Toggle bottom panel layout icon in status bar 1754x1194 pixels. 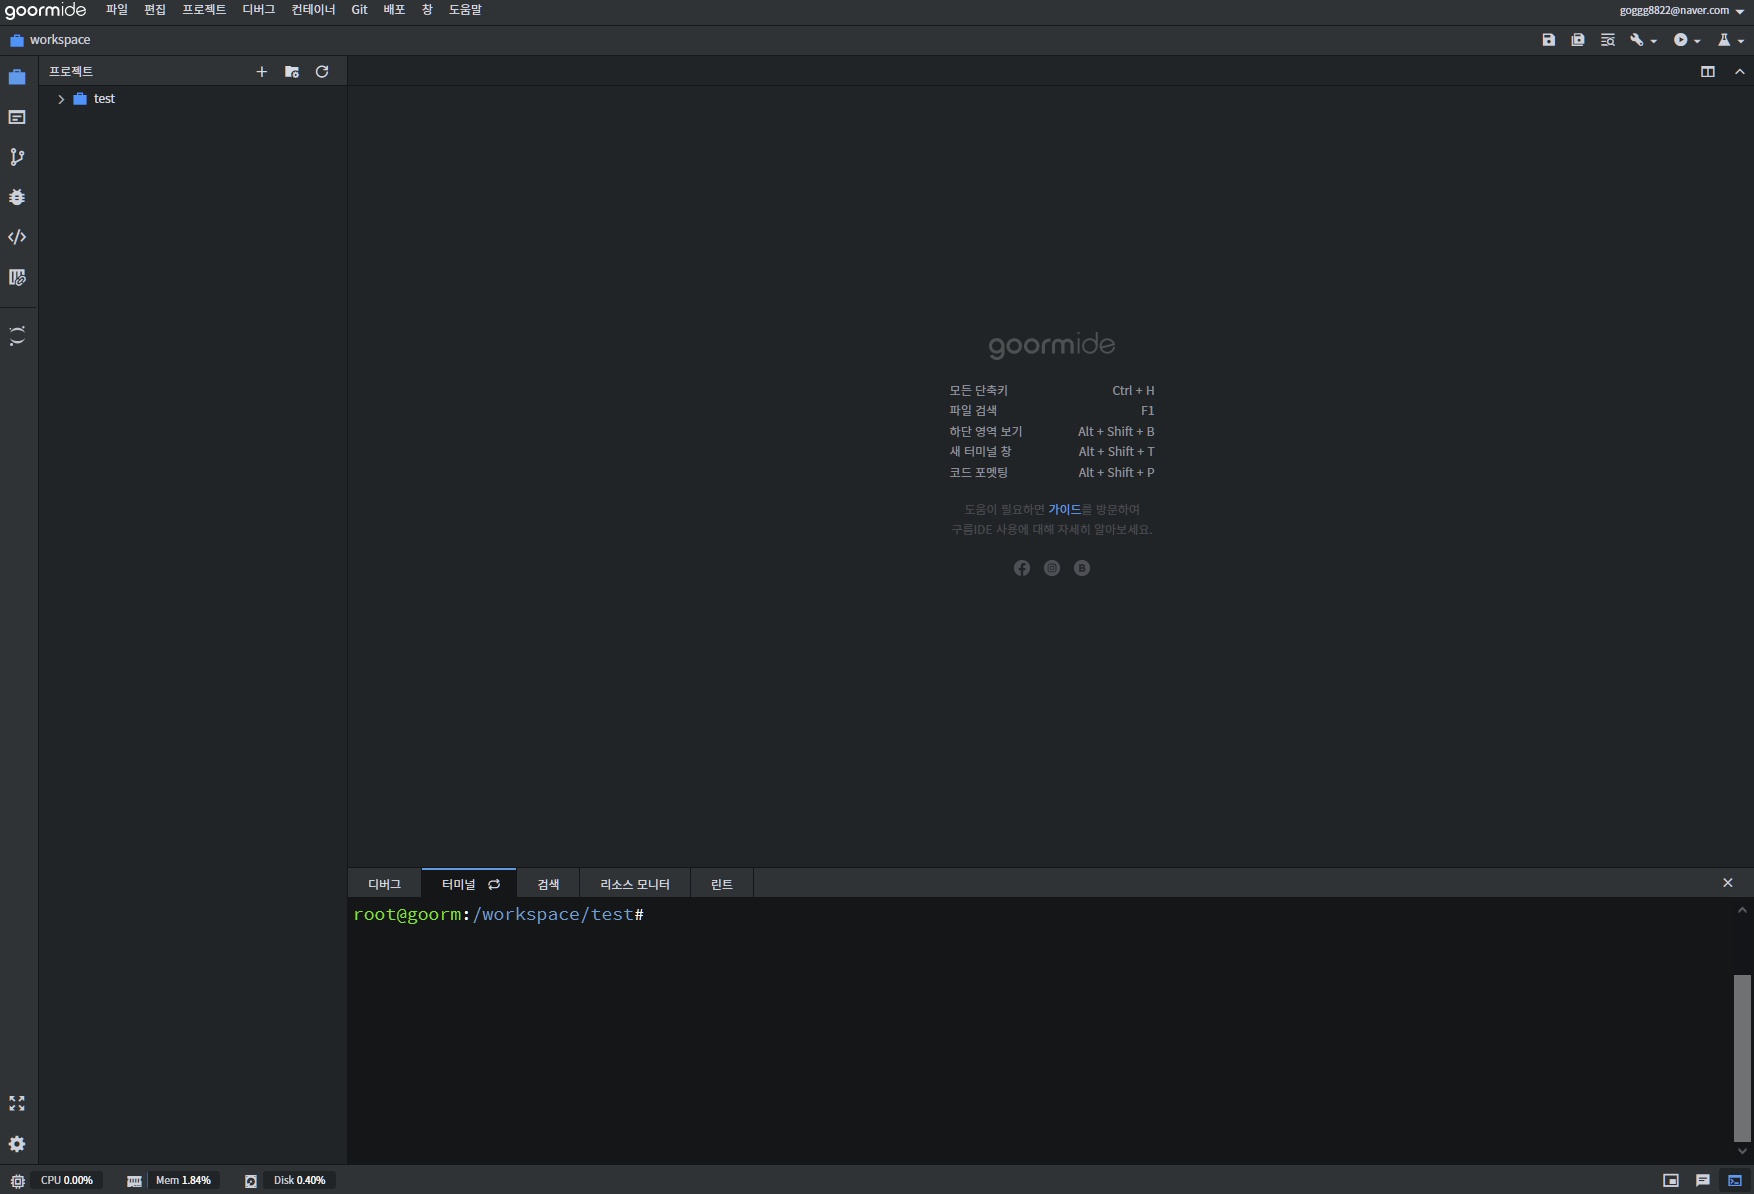tap(1671, 1181)
